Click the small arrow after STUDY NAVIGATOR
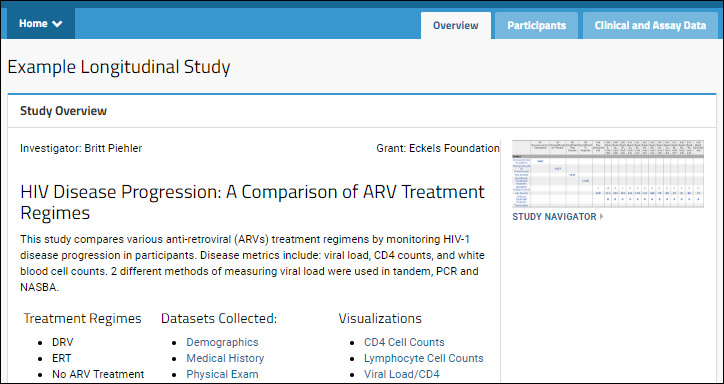The width and height of the screenshot is (724, 384). [602, 216]
